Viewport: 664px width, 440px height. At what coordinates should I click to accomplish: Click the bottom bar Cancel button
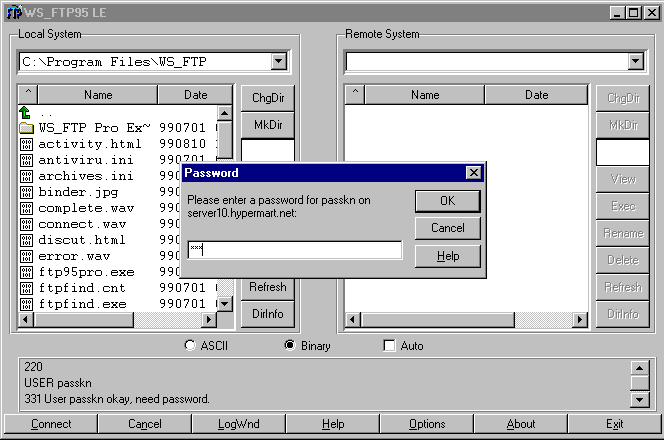click(x=145, y=424)
